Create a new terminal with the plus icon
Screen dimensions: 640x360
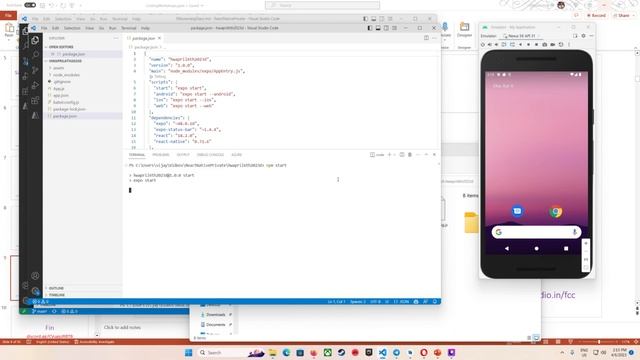[x=389, y=155]
